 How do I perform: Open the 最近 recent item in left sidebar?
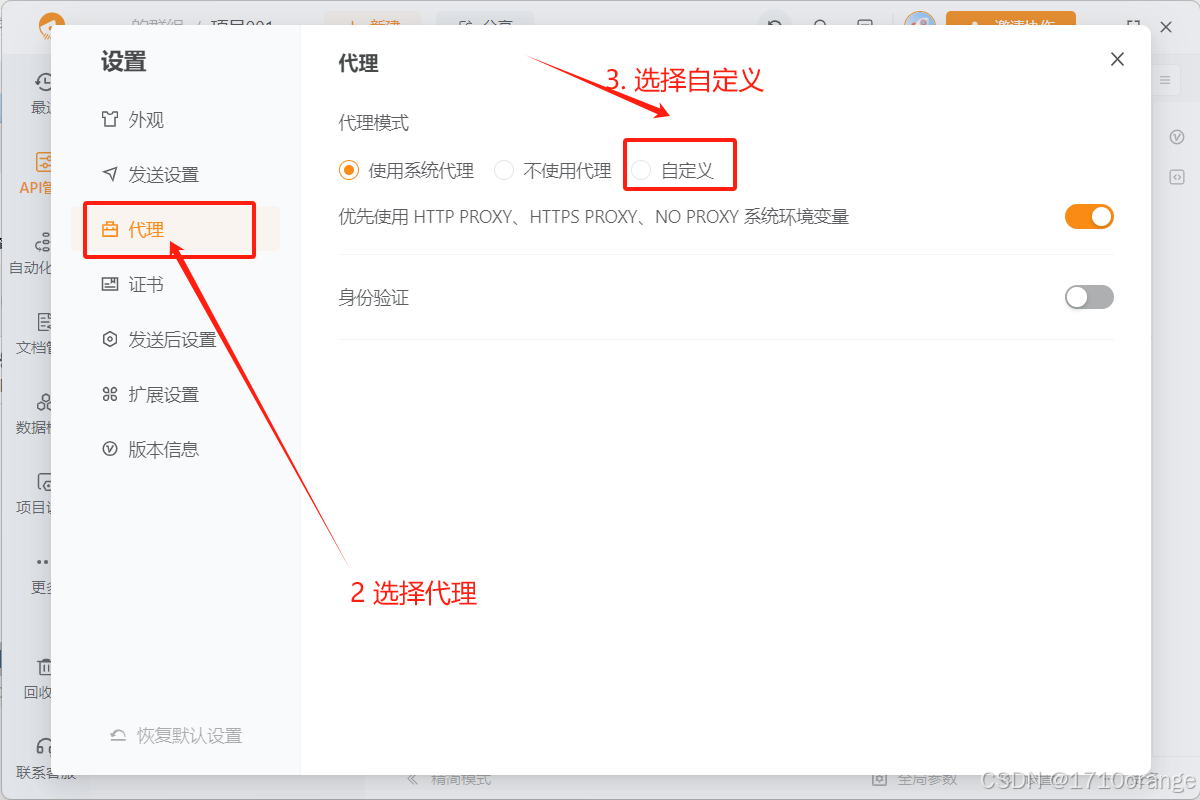(40, 93)
